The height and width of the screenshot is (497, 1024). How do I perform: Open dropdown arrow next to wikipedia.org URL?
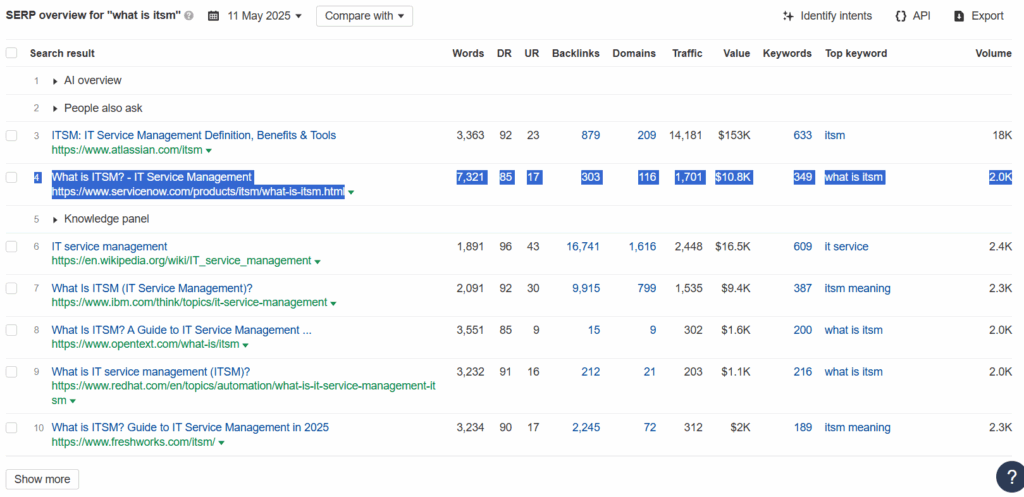(317, 261)
